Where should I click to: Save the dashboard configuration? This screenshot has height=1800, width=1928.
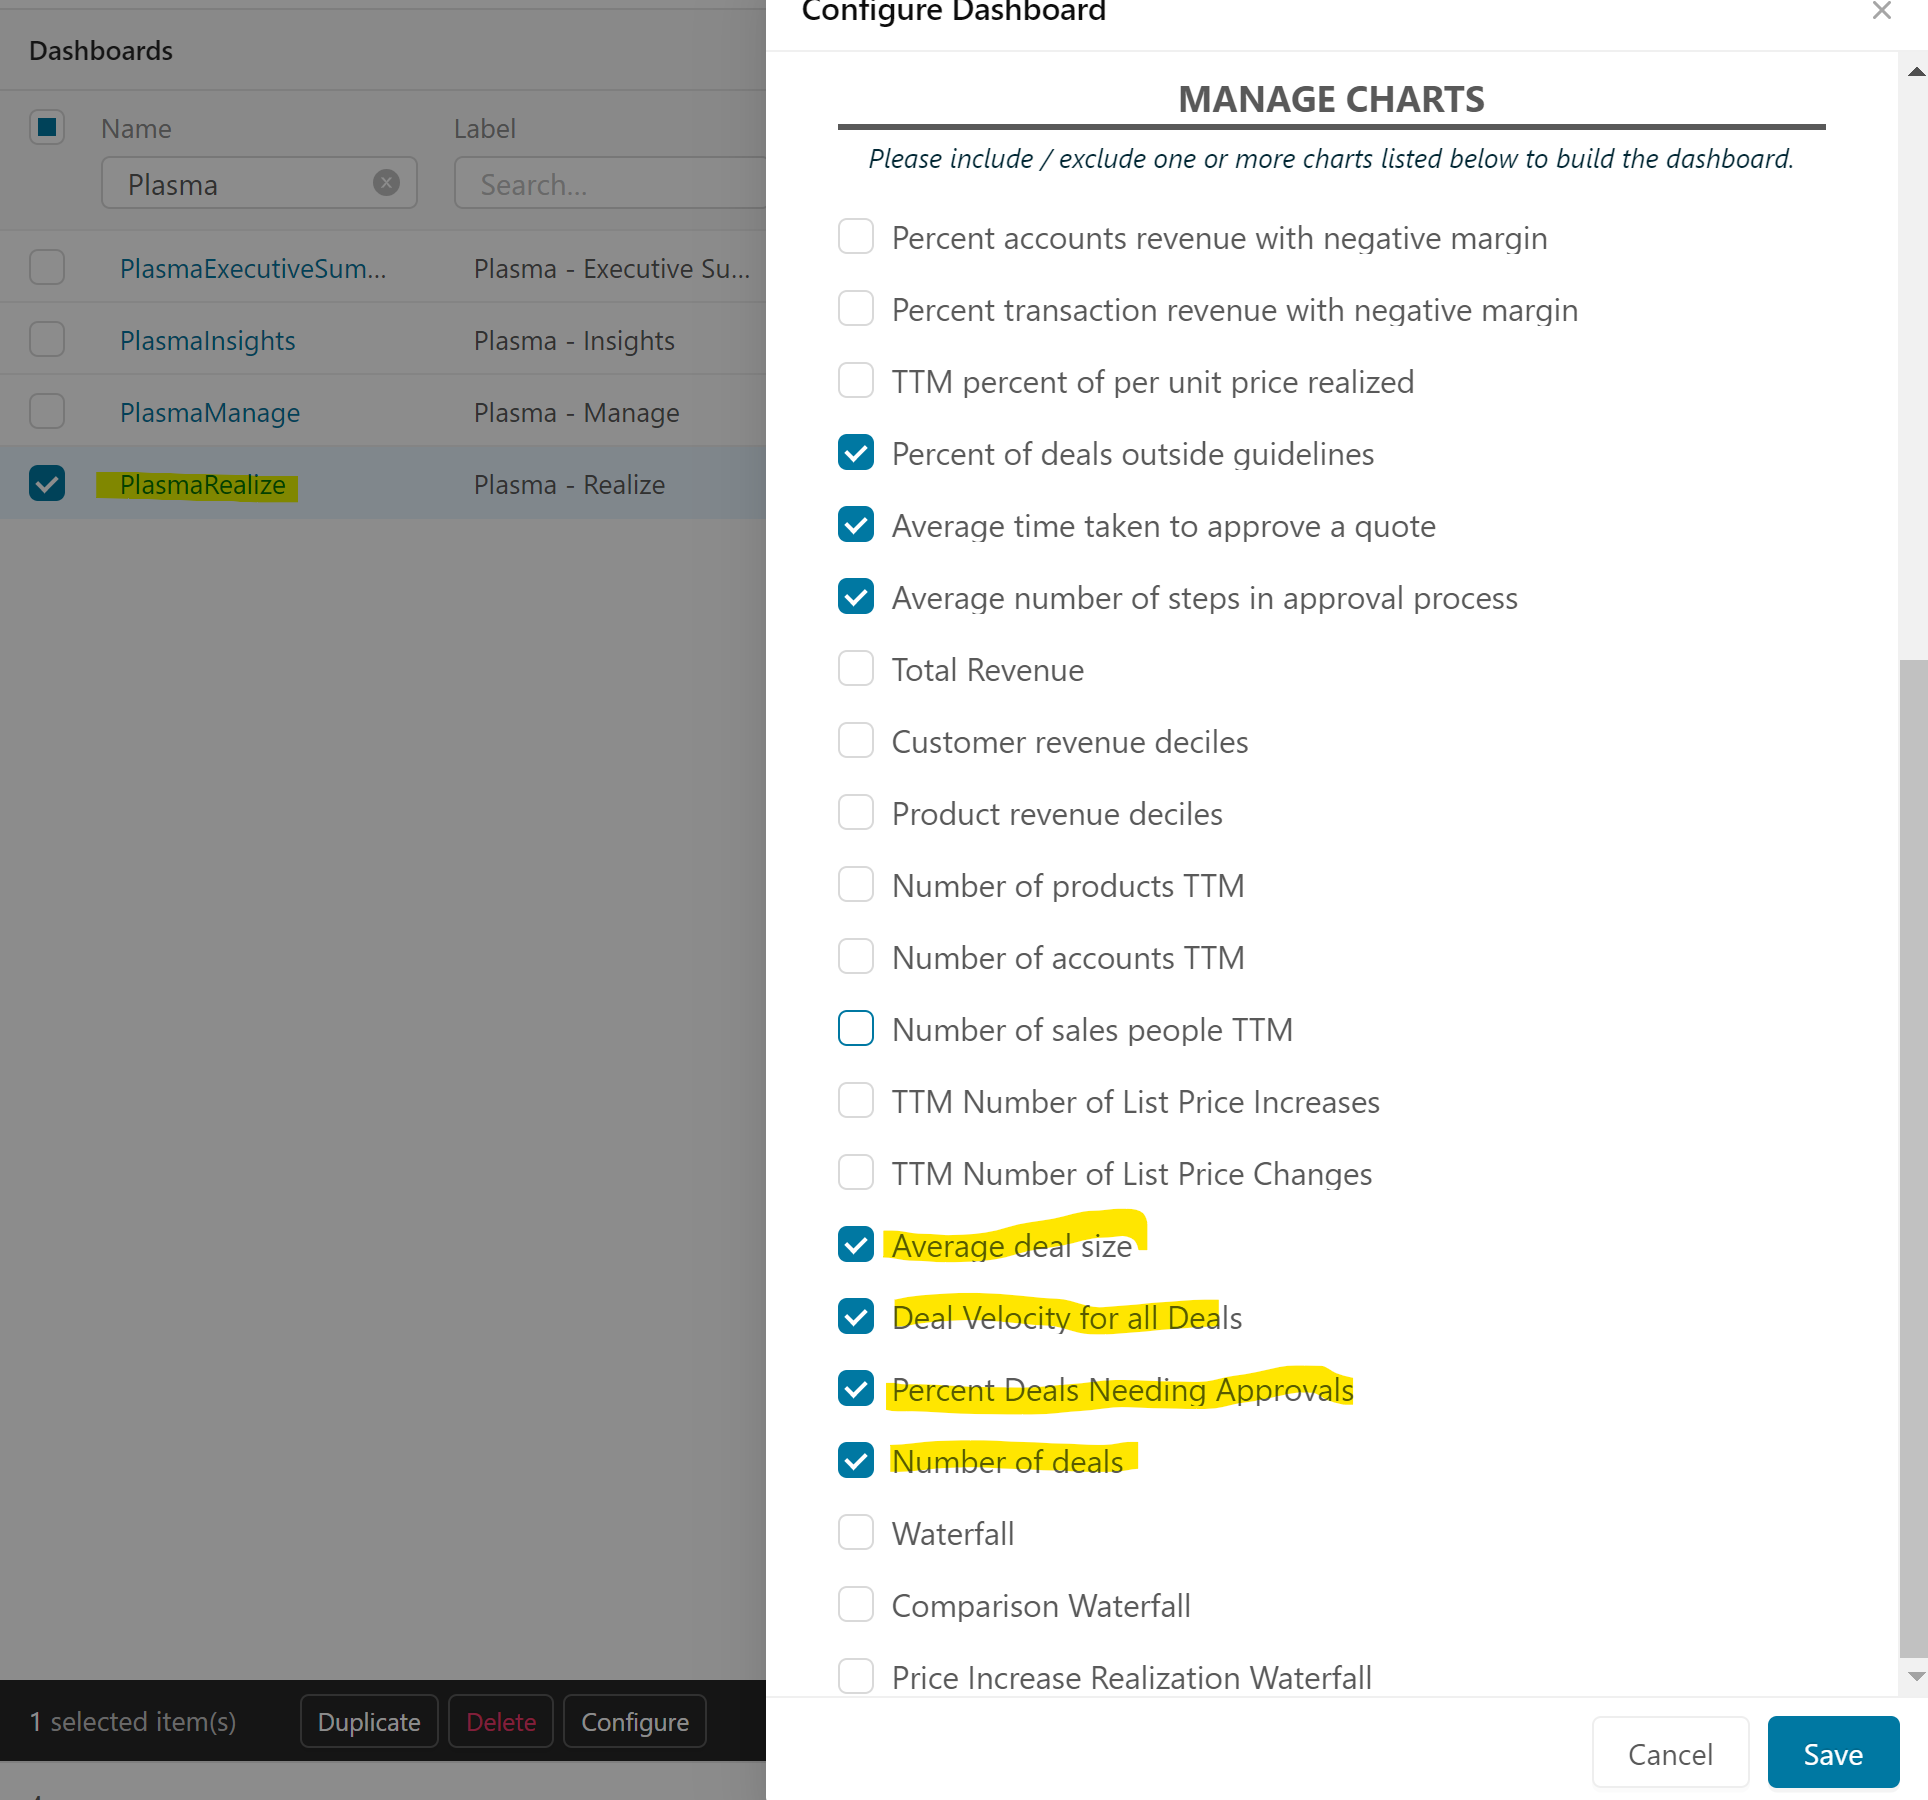1832,1754
